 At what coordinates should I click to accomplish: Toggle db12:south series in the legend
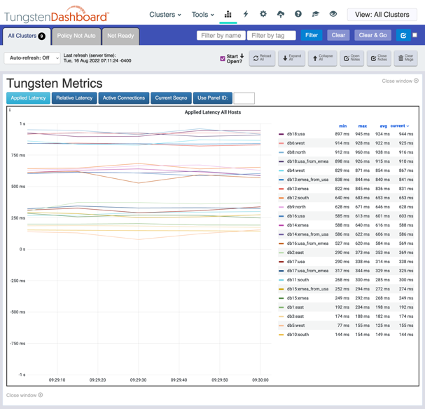click(298, 198)
